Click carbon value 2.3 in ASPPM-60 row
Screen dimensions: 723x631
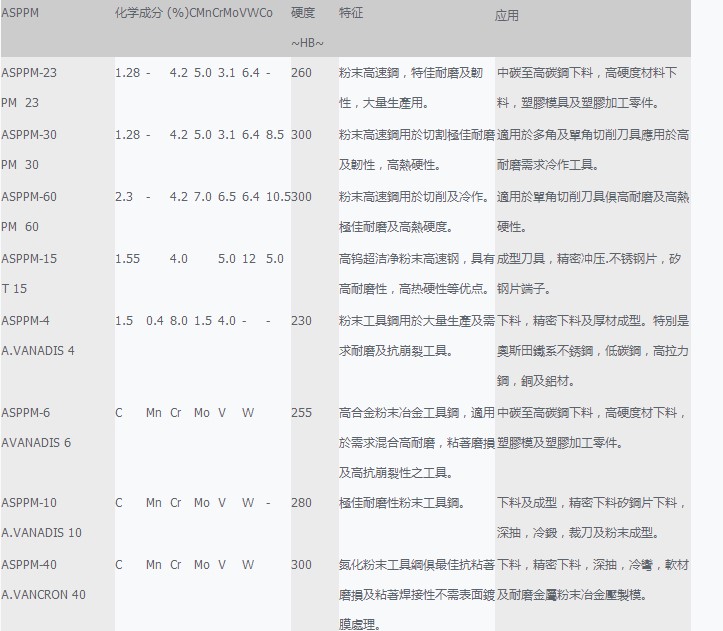click(124, 197)
